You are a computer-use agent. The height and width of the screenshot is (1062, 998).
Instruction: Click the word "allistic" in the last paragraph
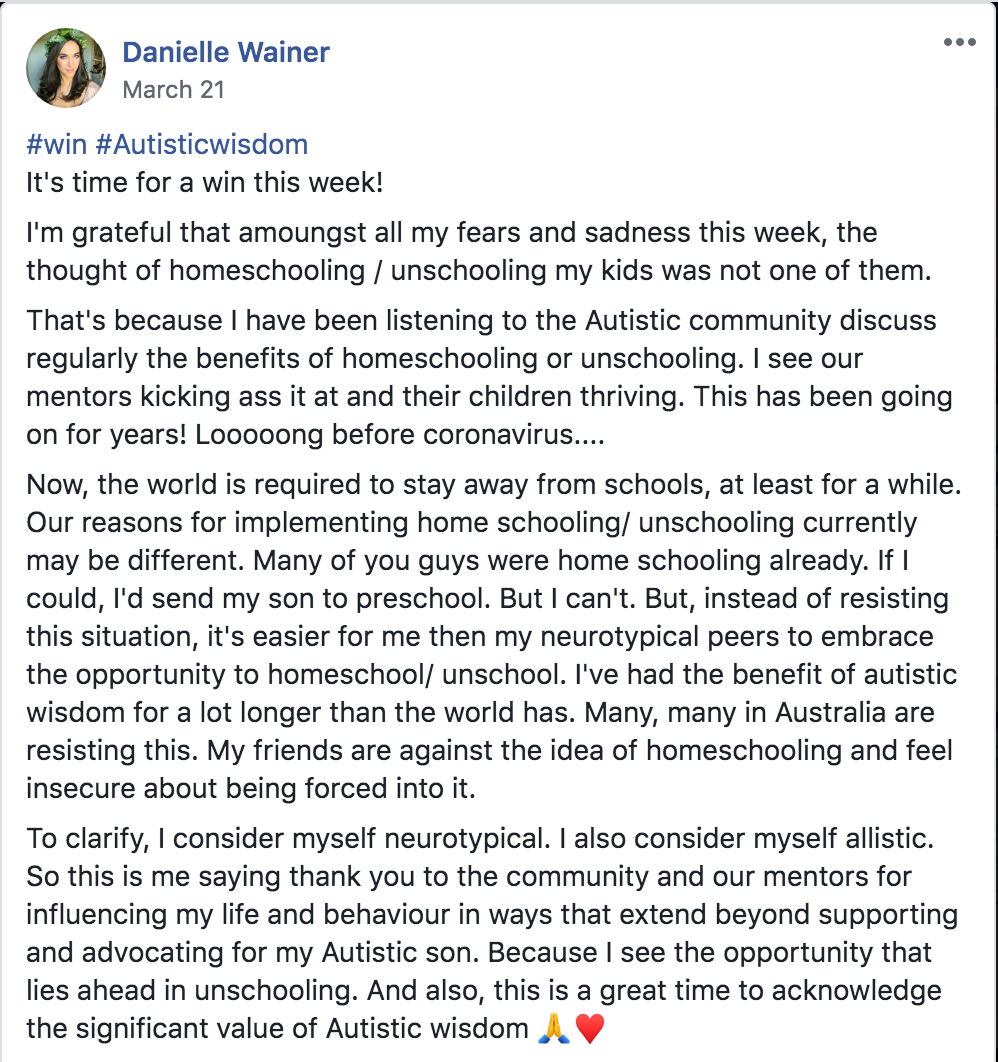(886, 838)
